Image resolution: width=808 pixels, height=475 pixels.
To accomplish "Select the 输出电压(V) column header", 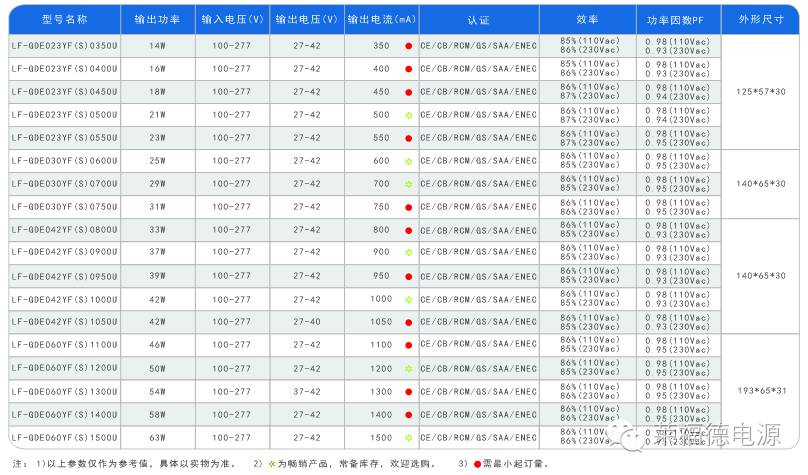I will point(307,20).
